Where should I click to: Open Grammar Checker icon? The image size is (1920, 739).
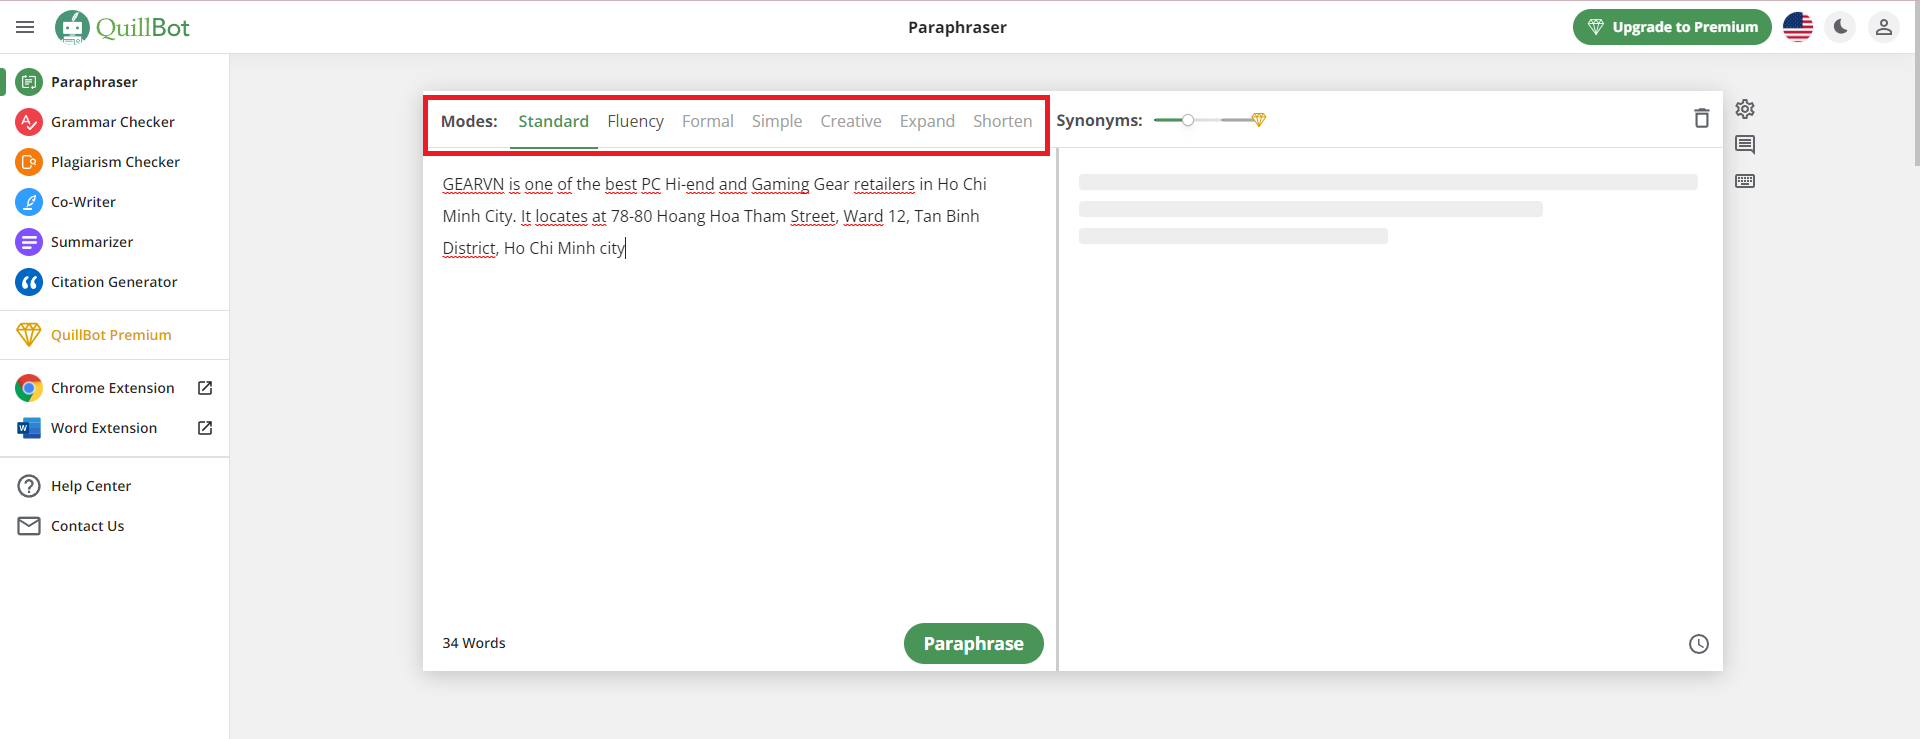pos(29,122)
